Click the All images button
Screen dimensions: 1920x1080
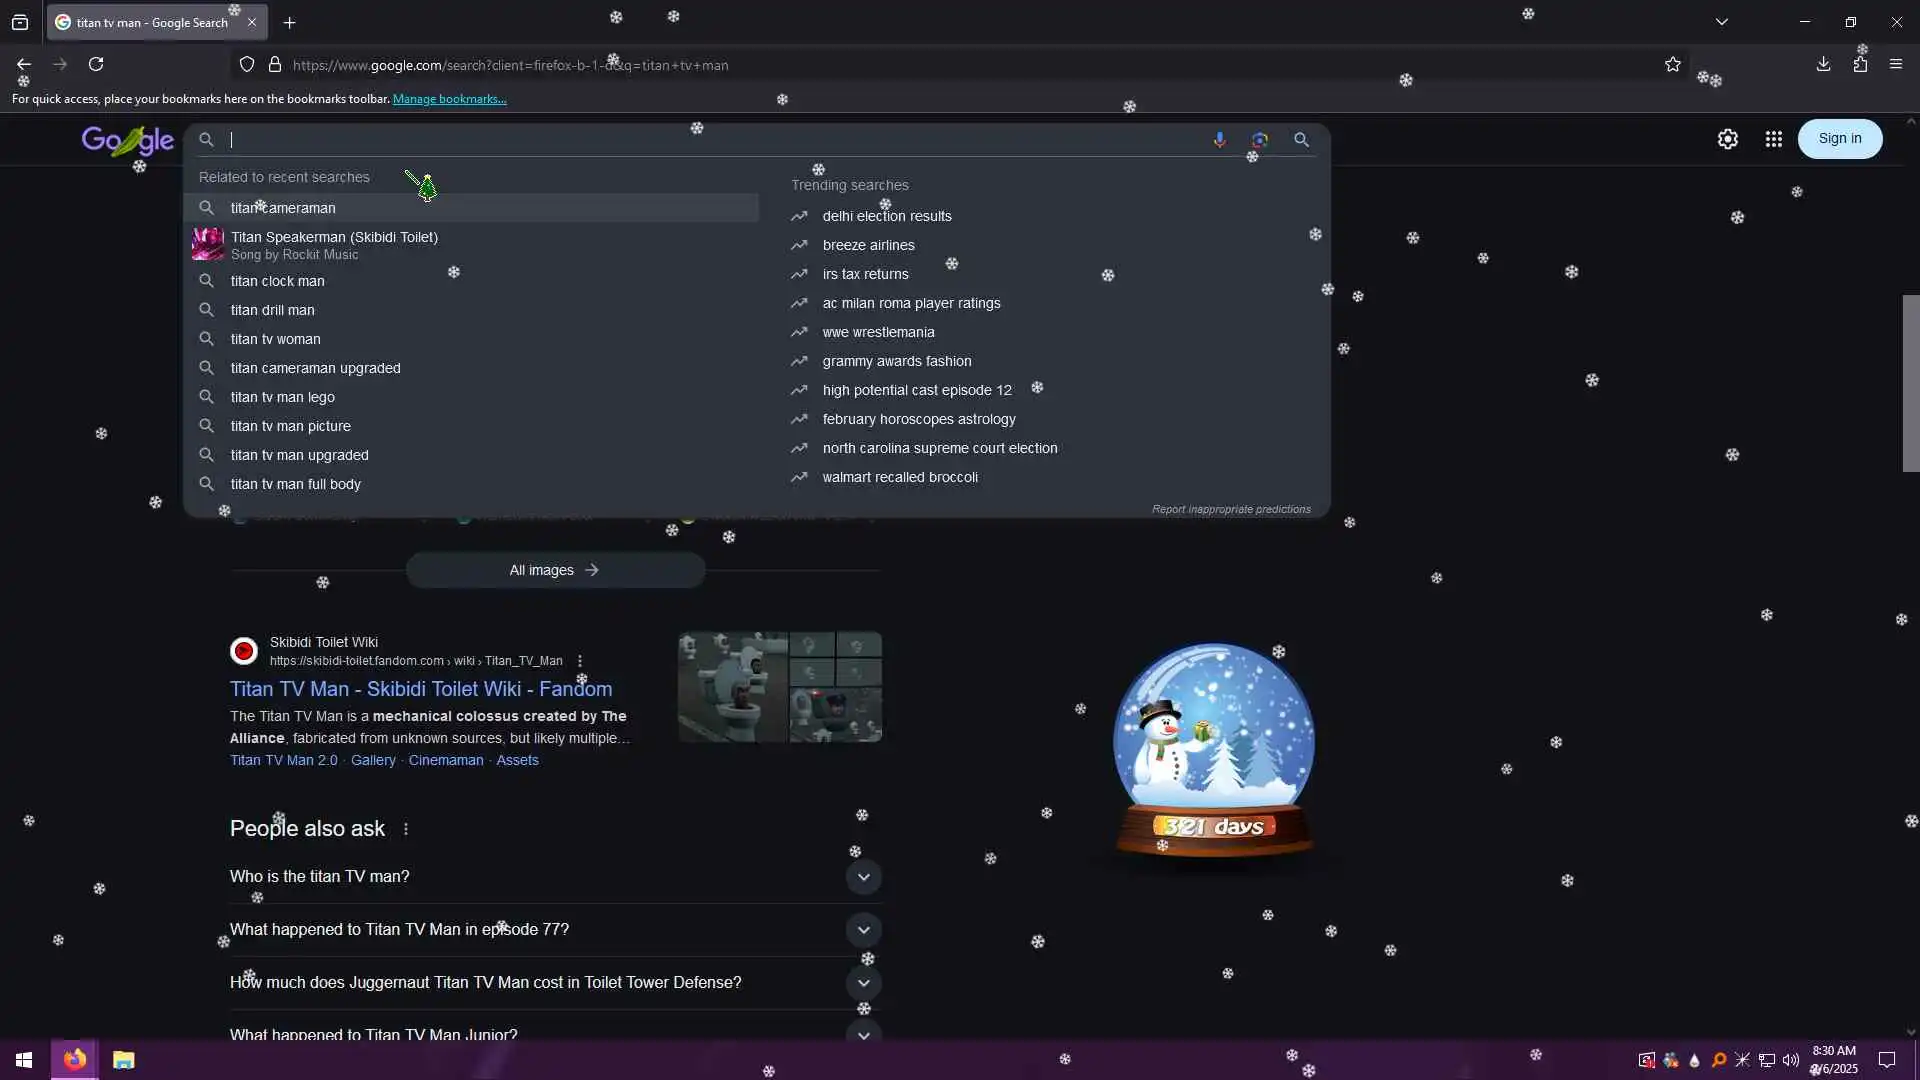[x=554, y=570]
